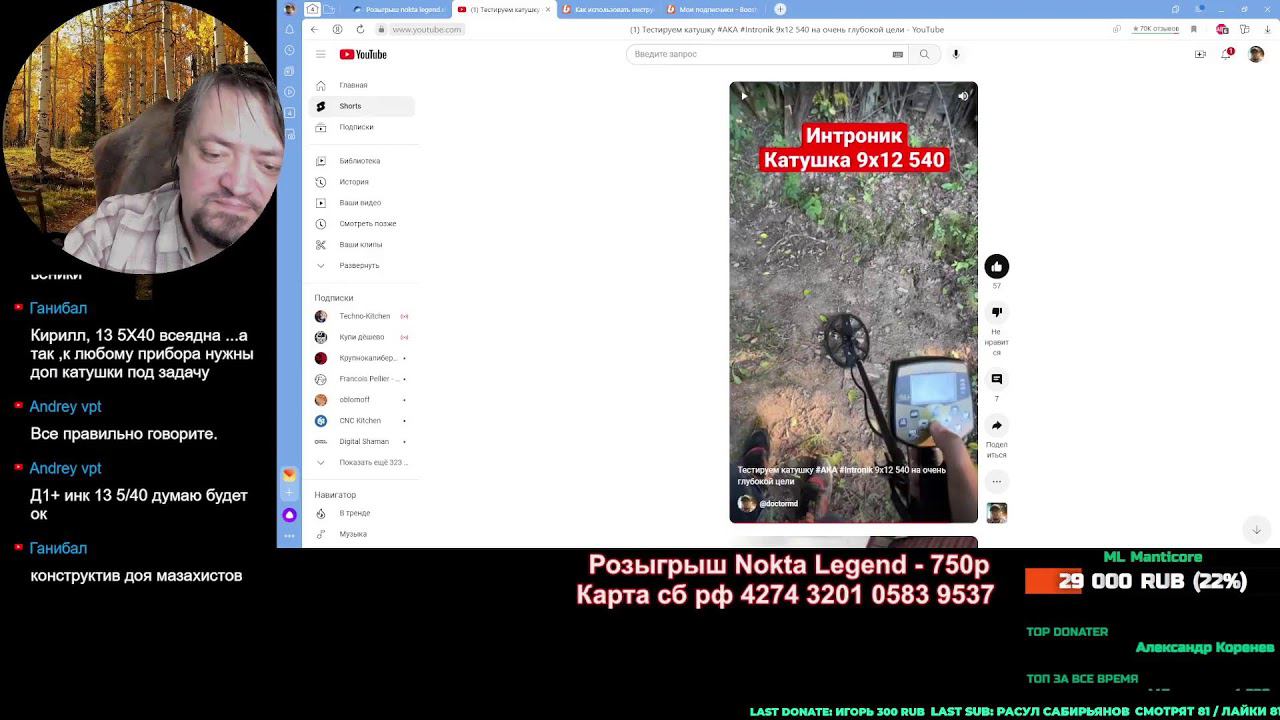Go to the next Short with down arrow
1280x720 pixels.
pyautogui.click(x=1257, y=530)
